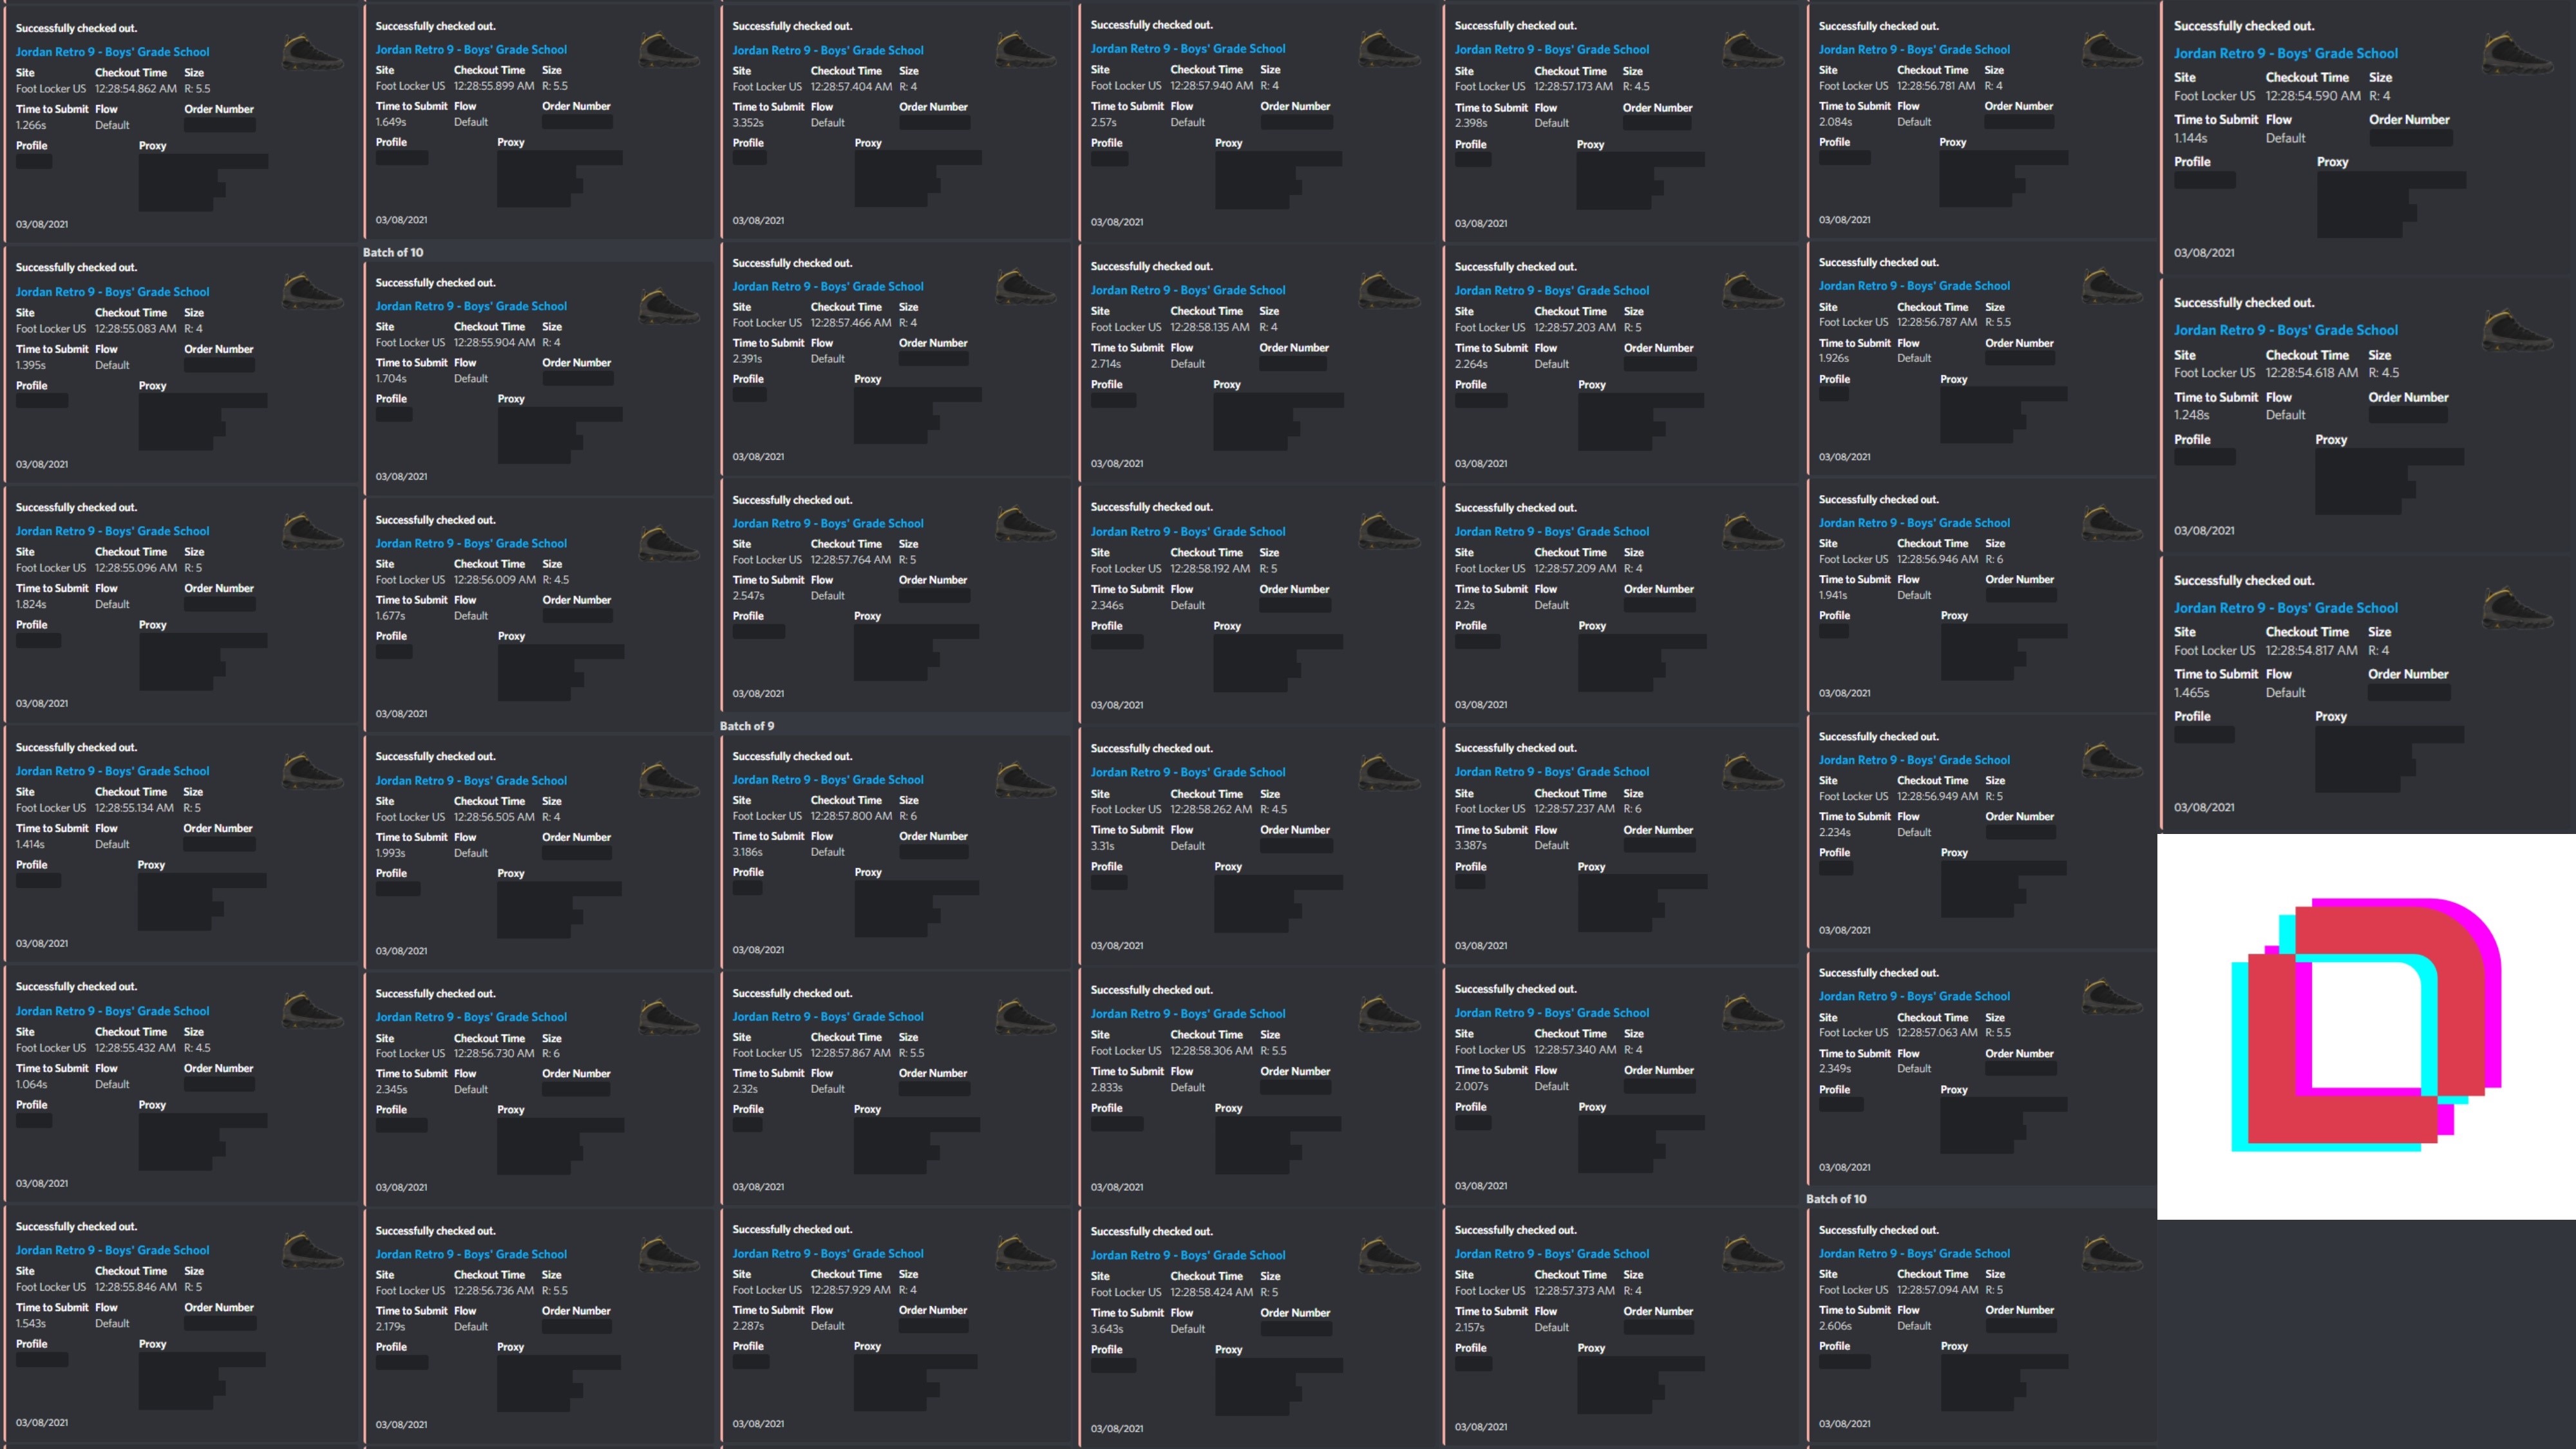Open shoe thumbnail in 12:28:54.862 AM checkout card

click(x=313, y=52)
